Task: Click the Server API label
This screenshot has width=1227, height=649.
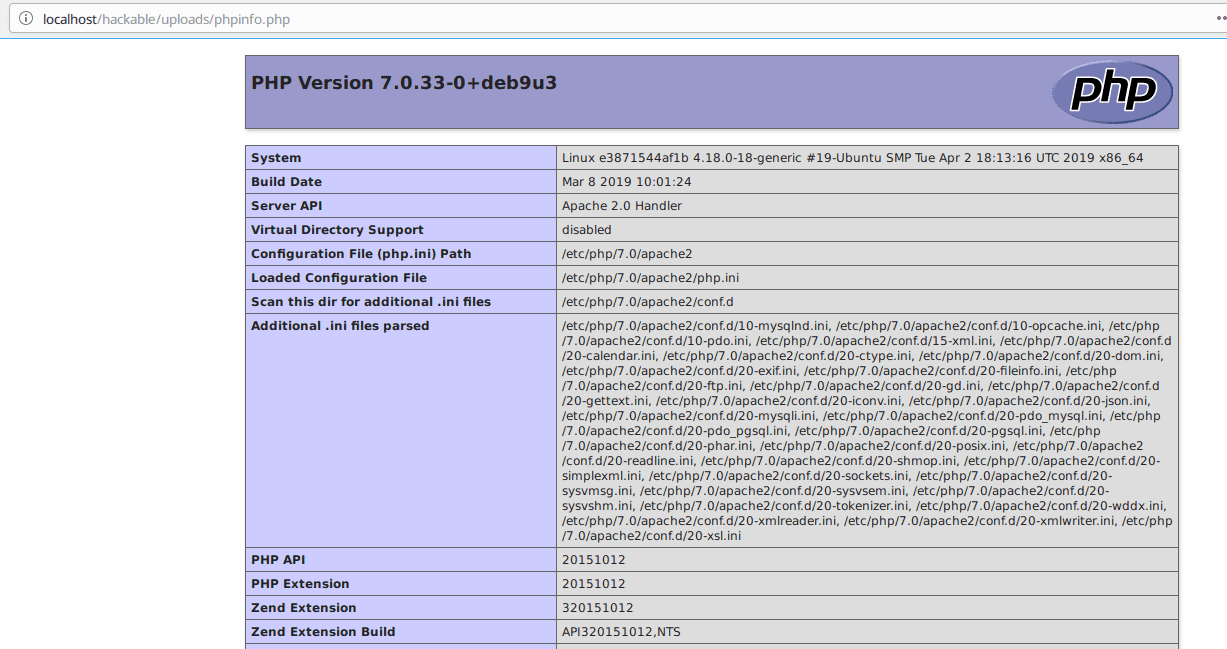Action: 287,206
